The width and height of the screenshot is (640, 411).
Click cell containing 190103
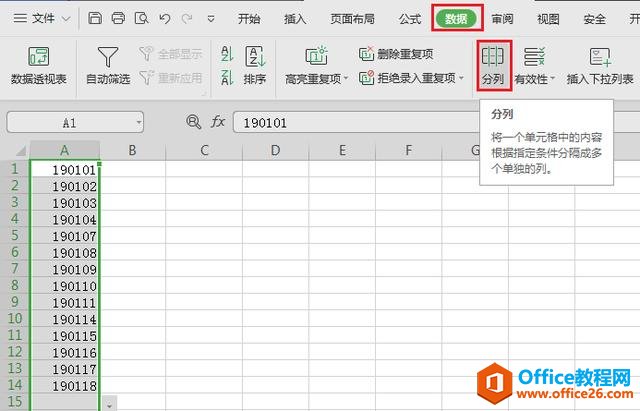point(65,202)
